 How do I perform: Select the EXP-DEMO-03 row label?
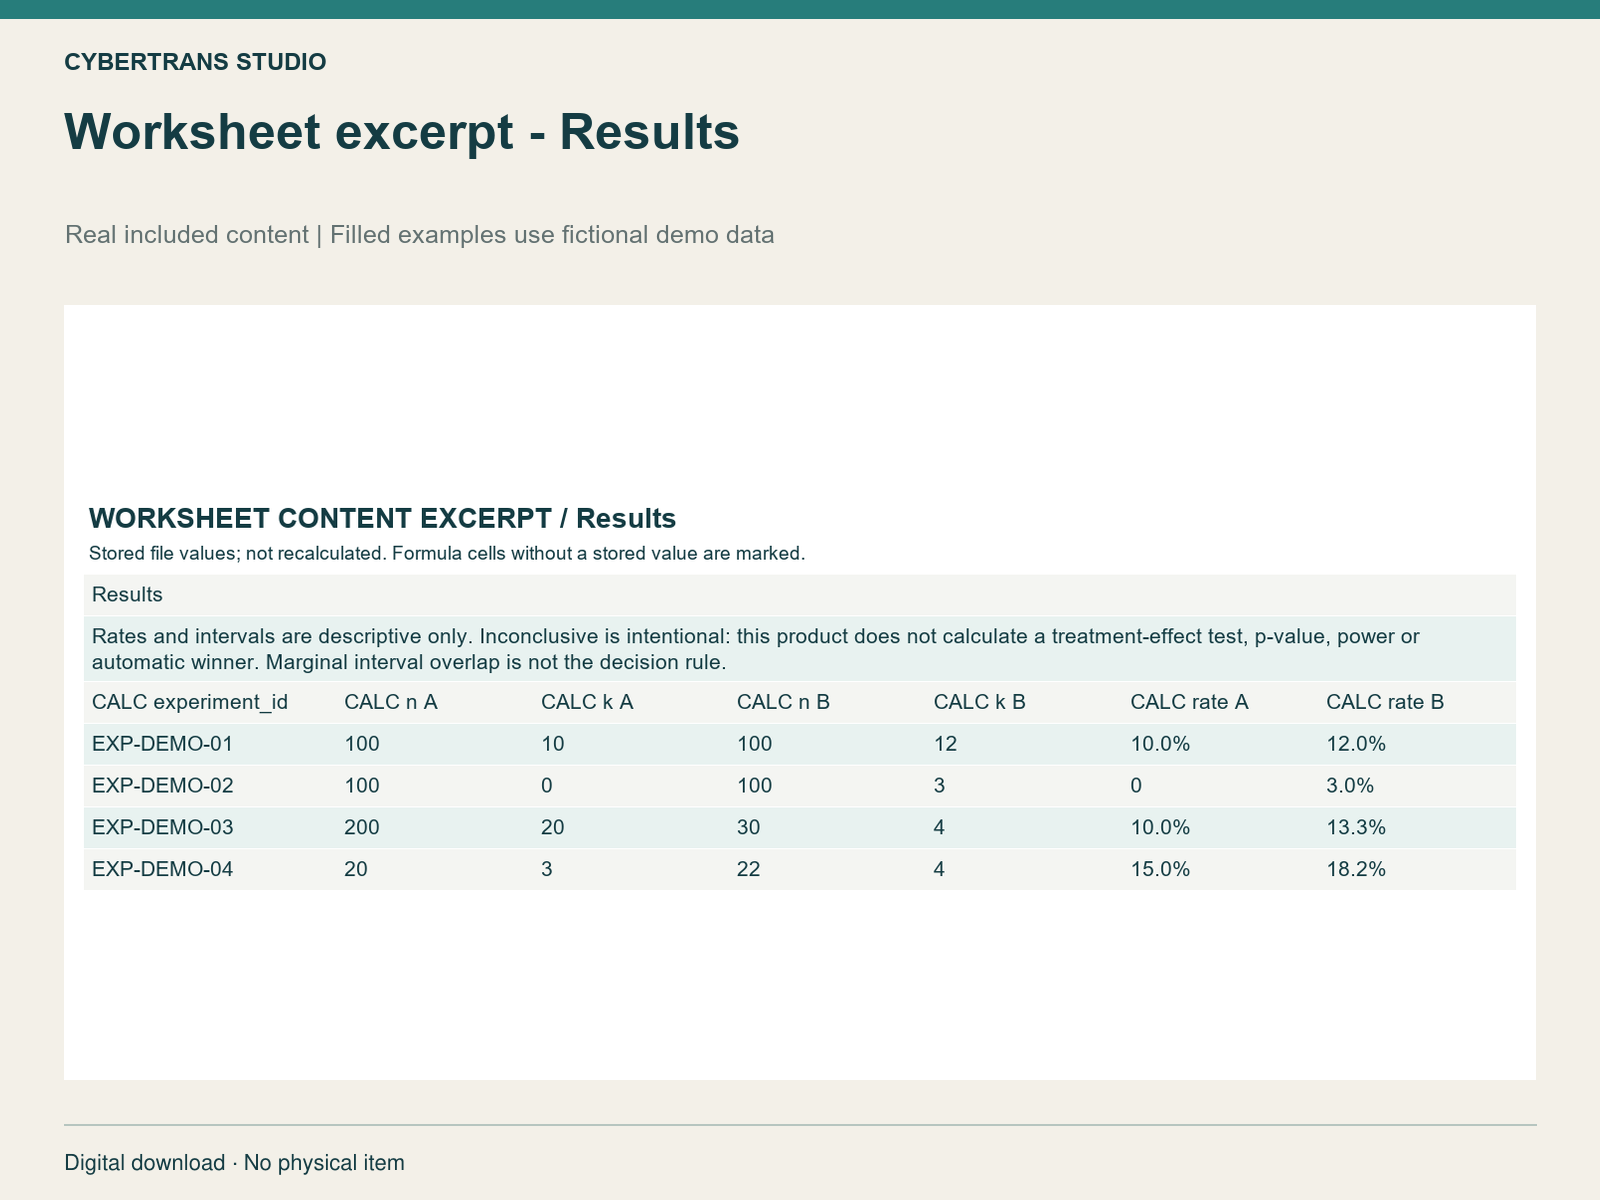163,828
